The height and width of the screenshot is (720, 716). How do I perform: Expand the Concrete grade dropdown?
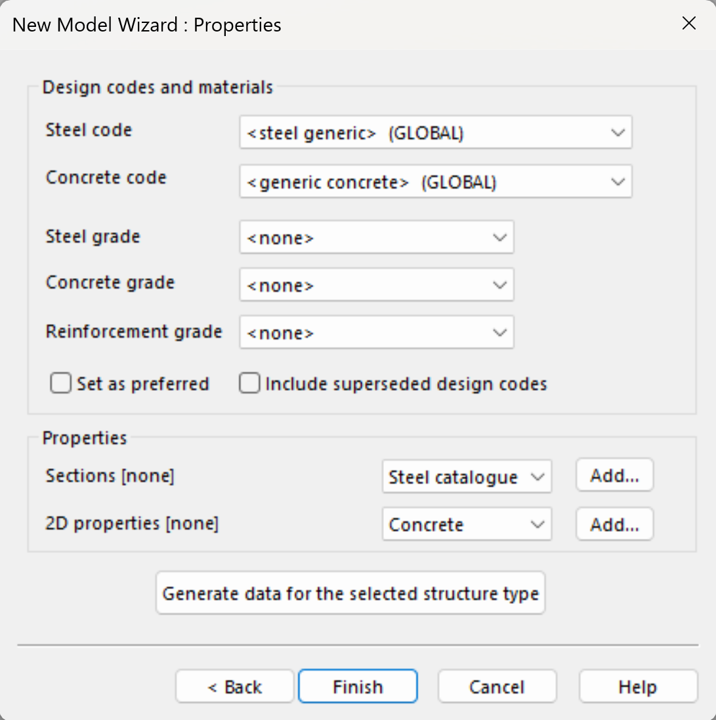click(376, 285)
